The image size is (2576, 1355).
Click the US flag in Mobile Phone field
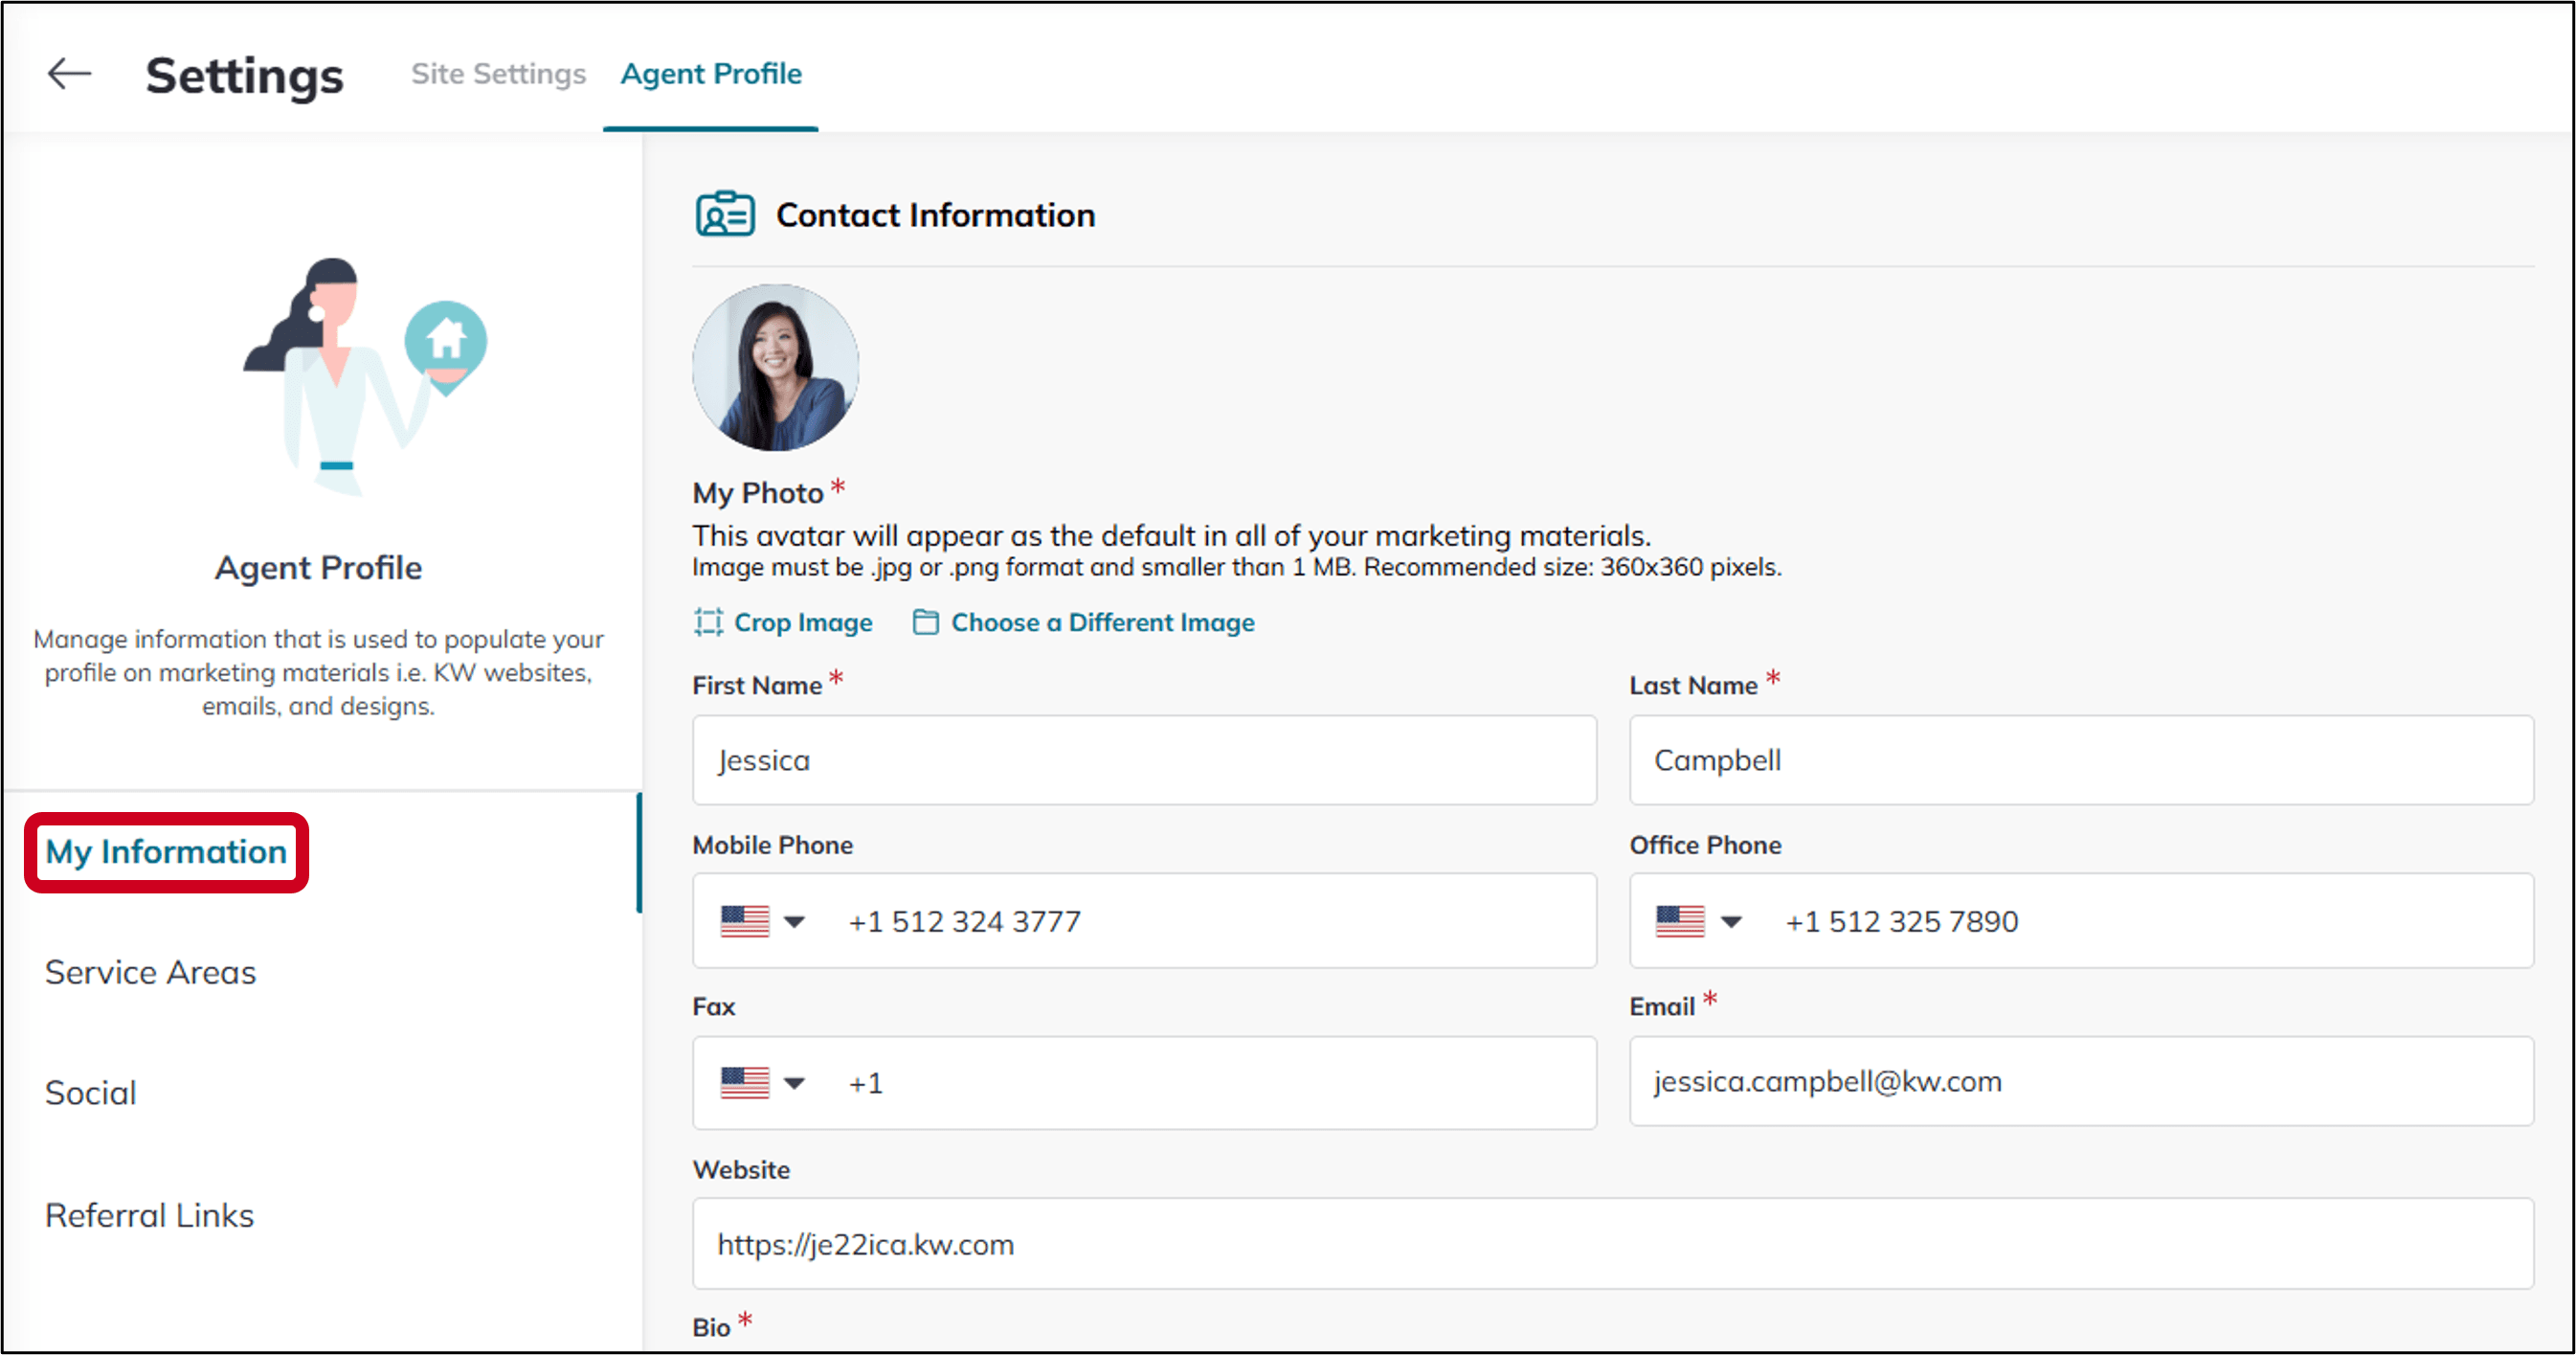[745, 921]
